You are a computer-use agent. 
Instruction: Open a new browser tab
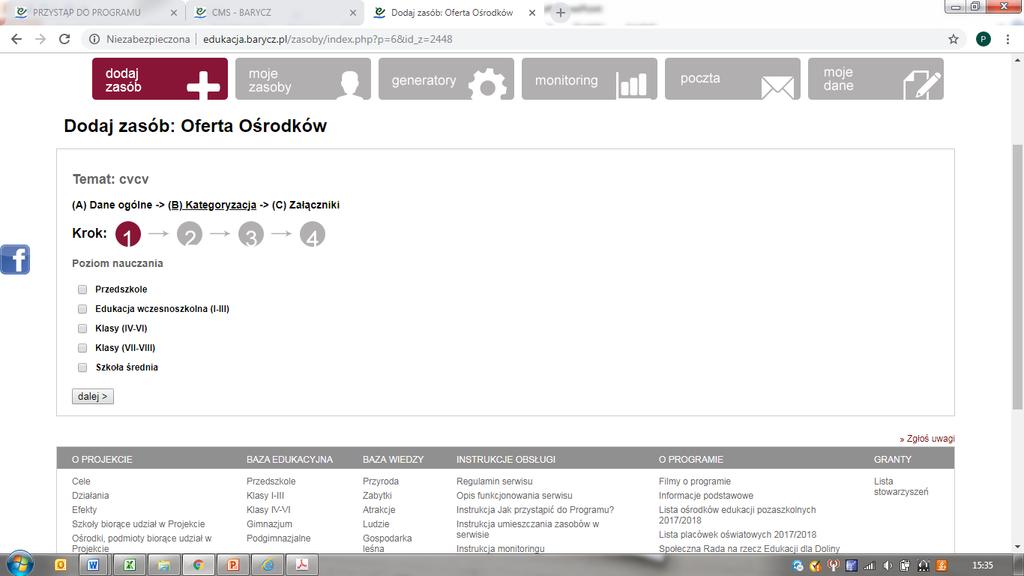[x=560, y=12]
